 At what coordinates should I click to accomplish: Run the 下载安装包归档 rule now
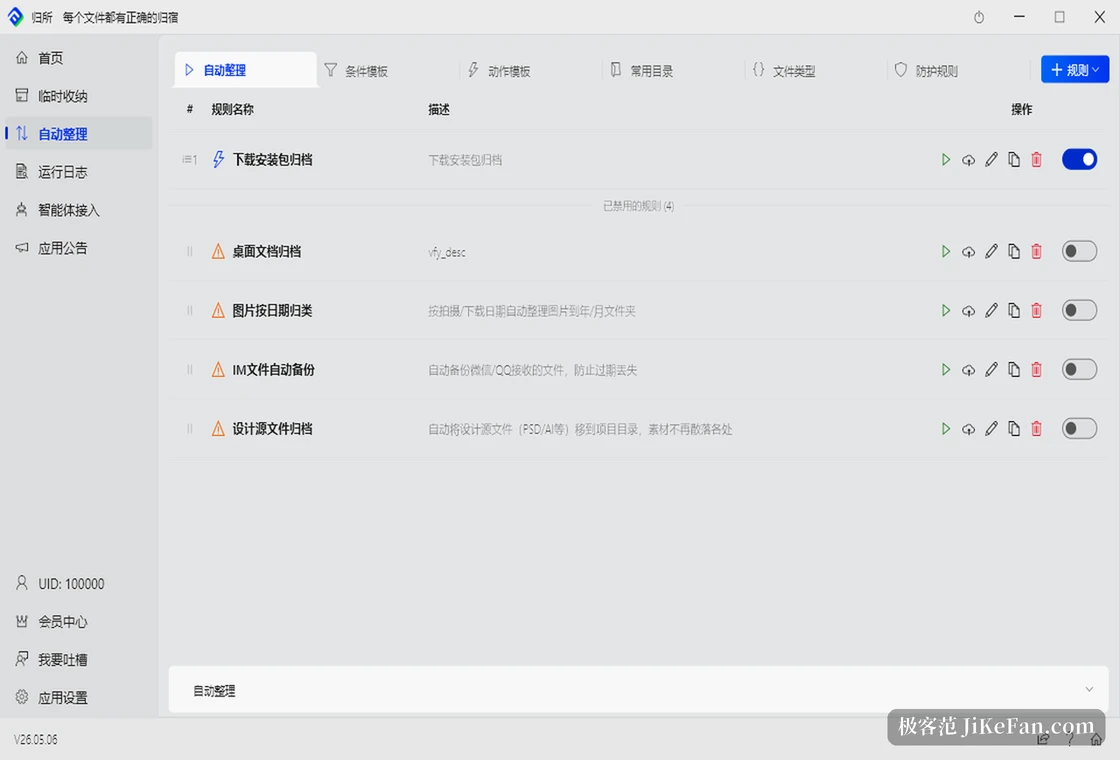[946, 159]
